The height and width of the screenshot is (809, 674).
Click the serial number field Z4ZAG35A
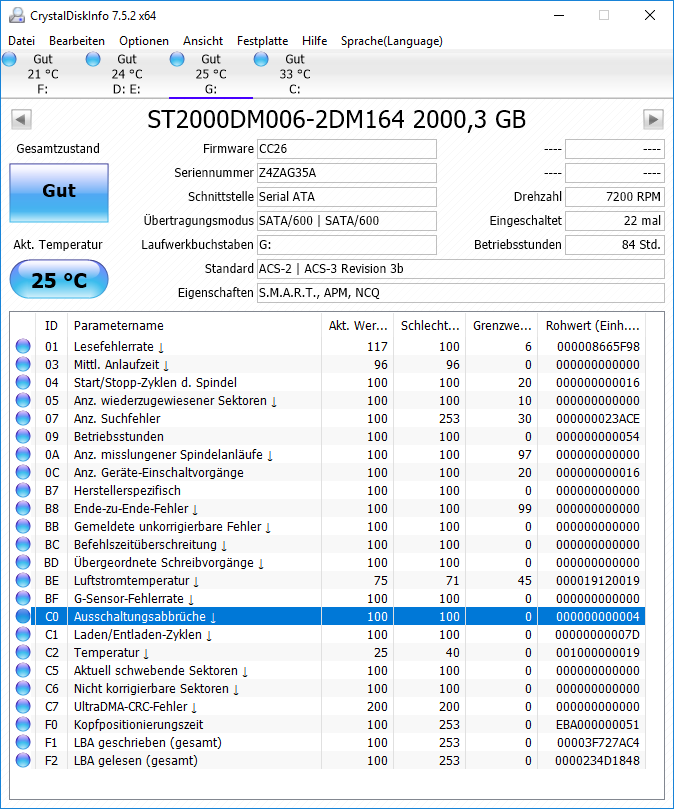(347, 173)
